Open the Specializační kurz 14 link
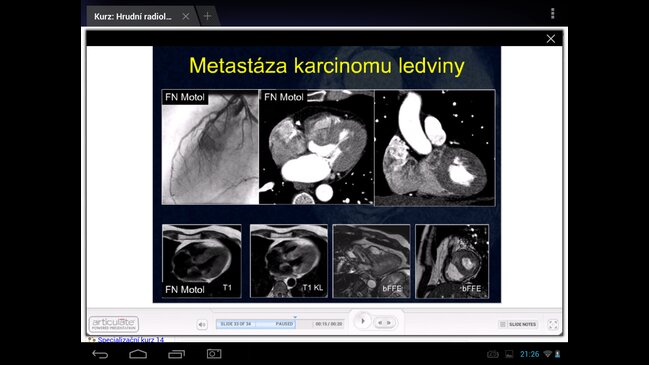 (x=130, y=340)
